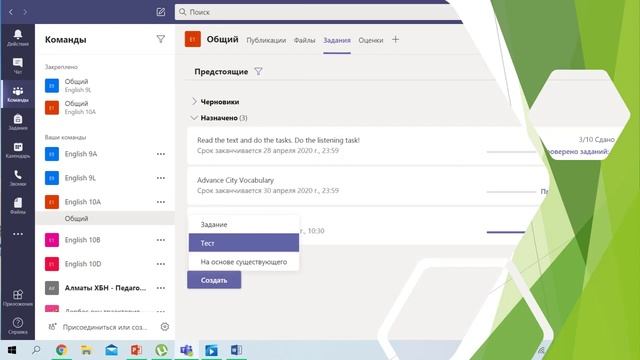Open teams settings gear icon
The image size is (640, 360).
pyautogui.click(x=164, y=327)
